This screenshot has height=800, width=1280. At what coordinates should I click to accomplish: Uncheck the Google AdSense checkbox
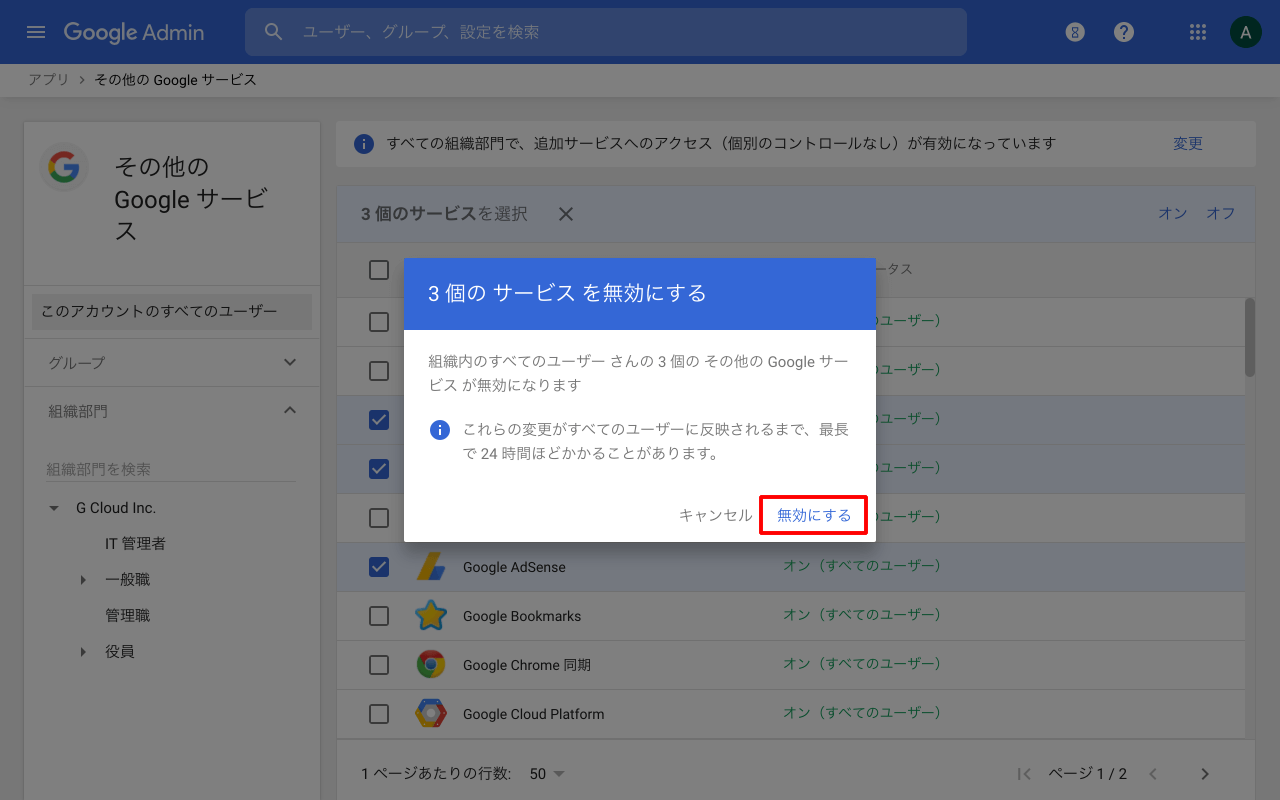coord(379,567)
